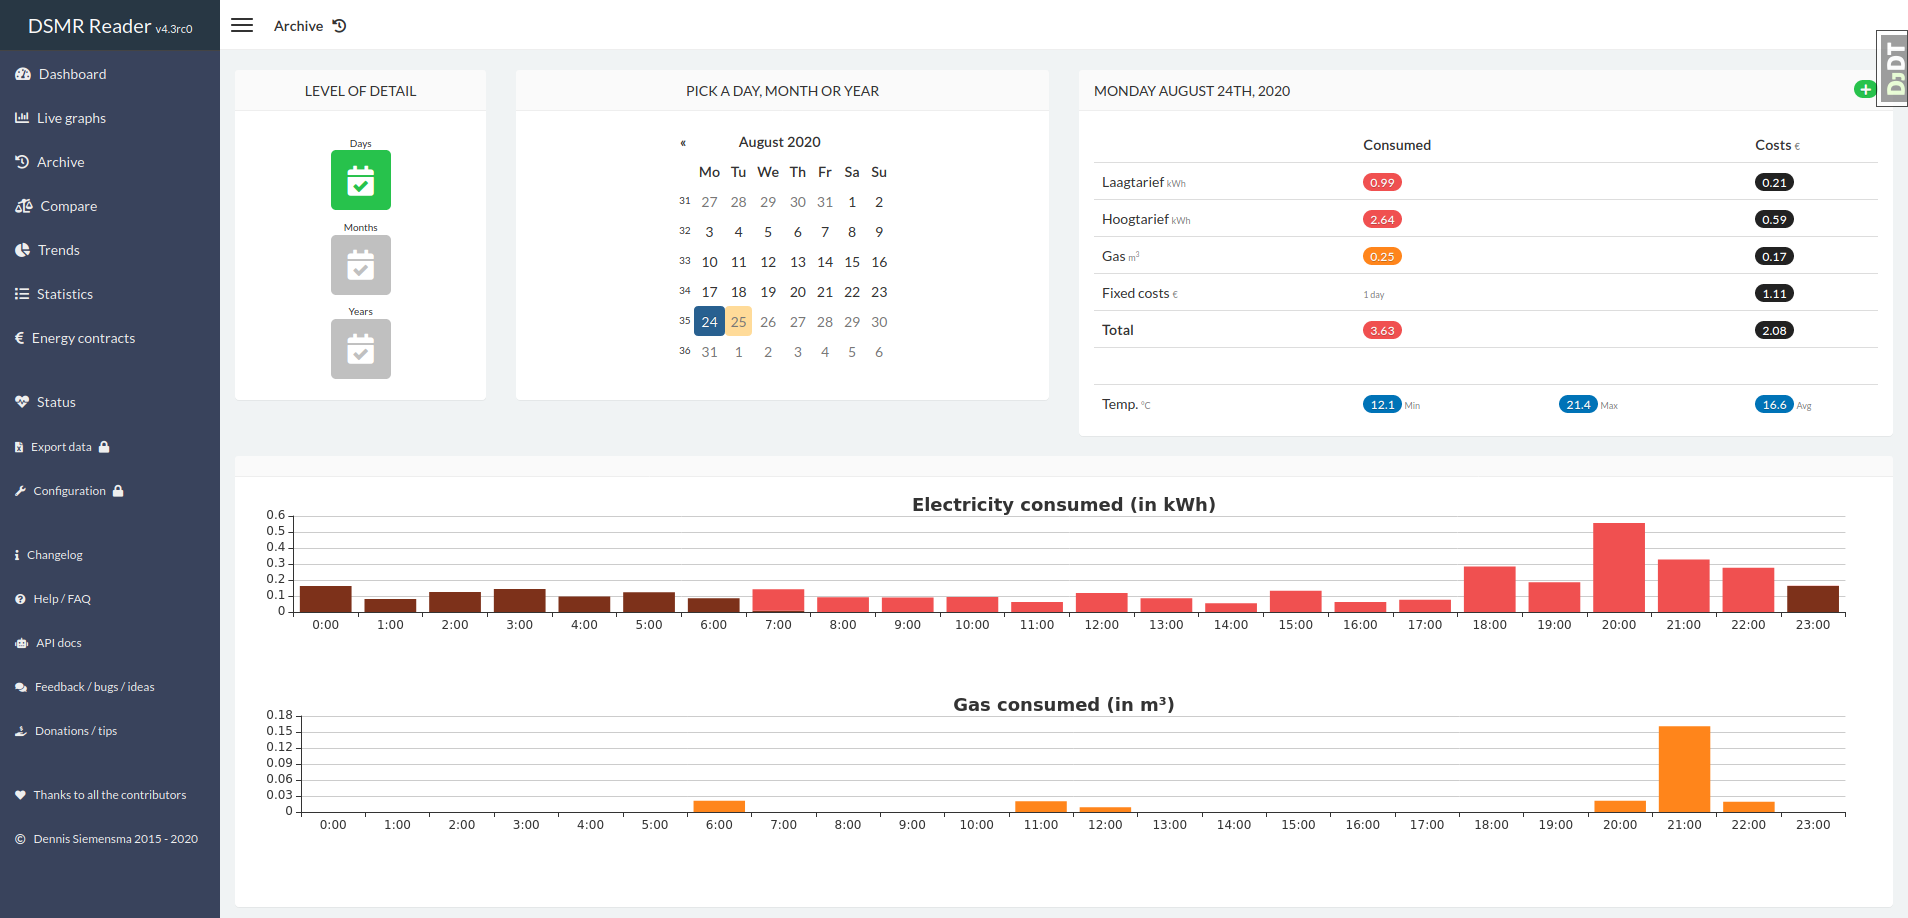Click the Archive history icon in header
Image resolution: width=1908 pixels, height=918 pixels.
[339, 26]
